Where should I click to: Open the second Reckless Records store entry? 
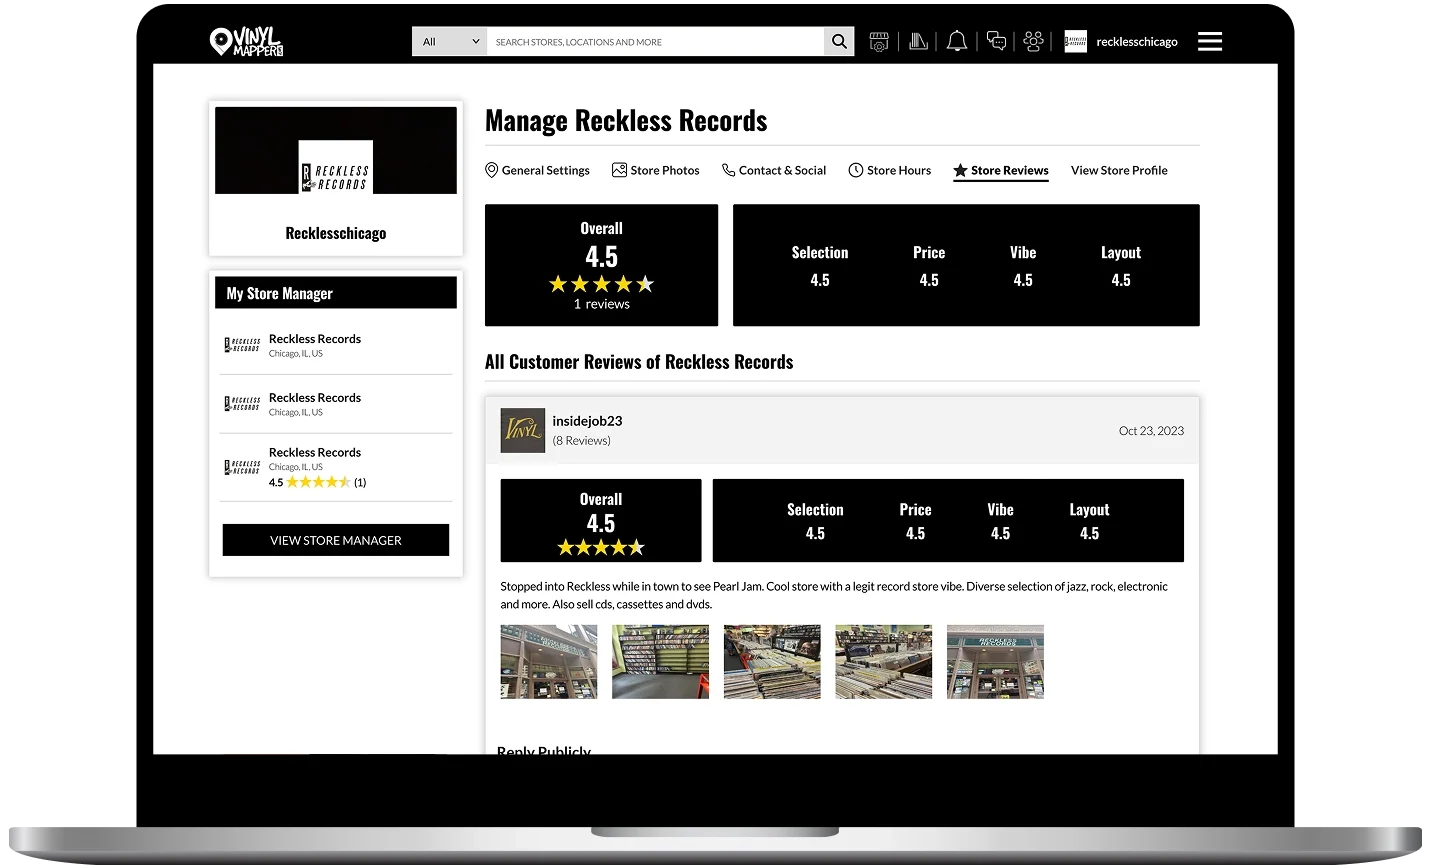coord(336,404)
